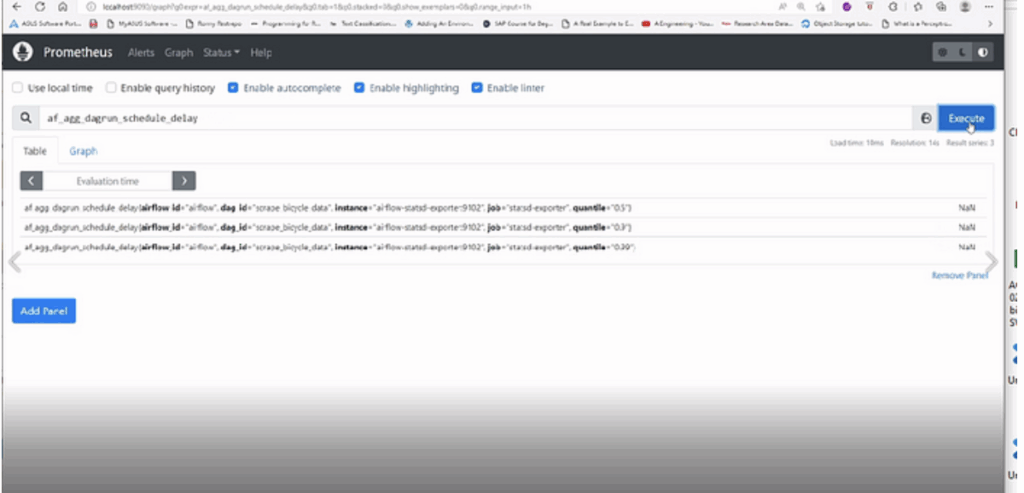Switch to the Graph tab in panel
The image size is (1024, 493).
83,151
